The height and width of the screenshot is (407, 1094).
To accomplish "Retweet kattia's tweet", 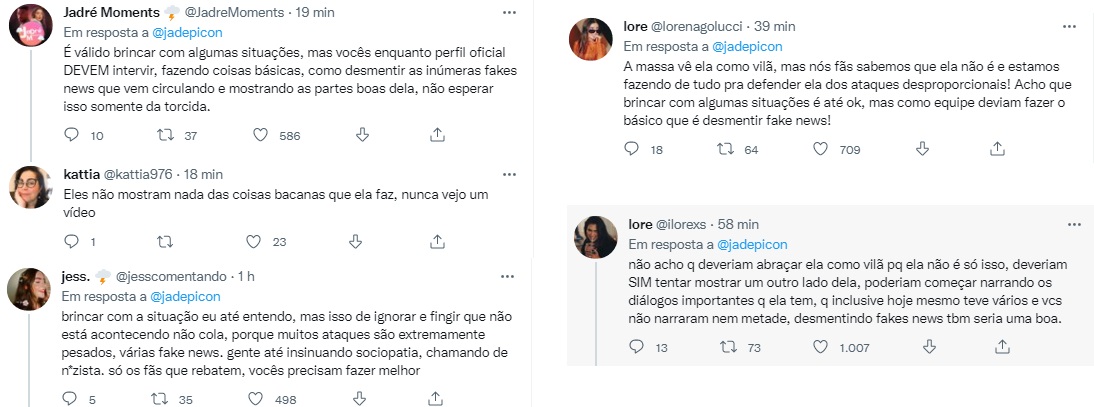I will [166, 241].
